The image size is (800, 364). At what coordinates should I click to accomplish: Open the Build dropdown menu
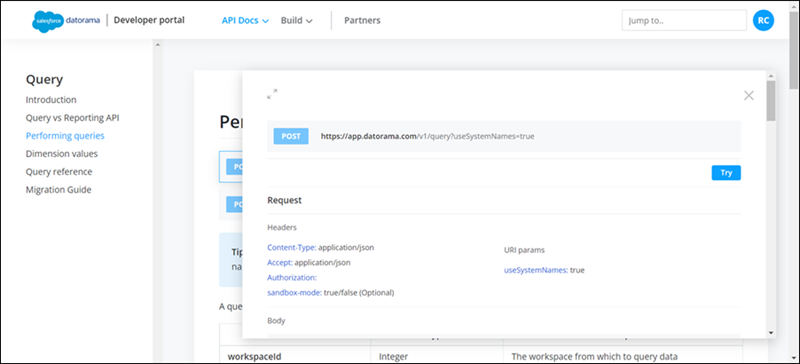[x=296, y=21]
